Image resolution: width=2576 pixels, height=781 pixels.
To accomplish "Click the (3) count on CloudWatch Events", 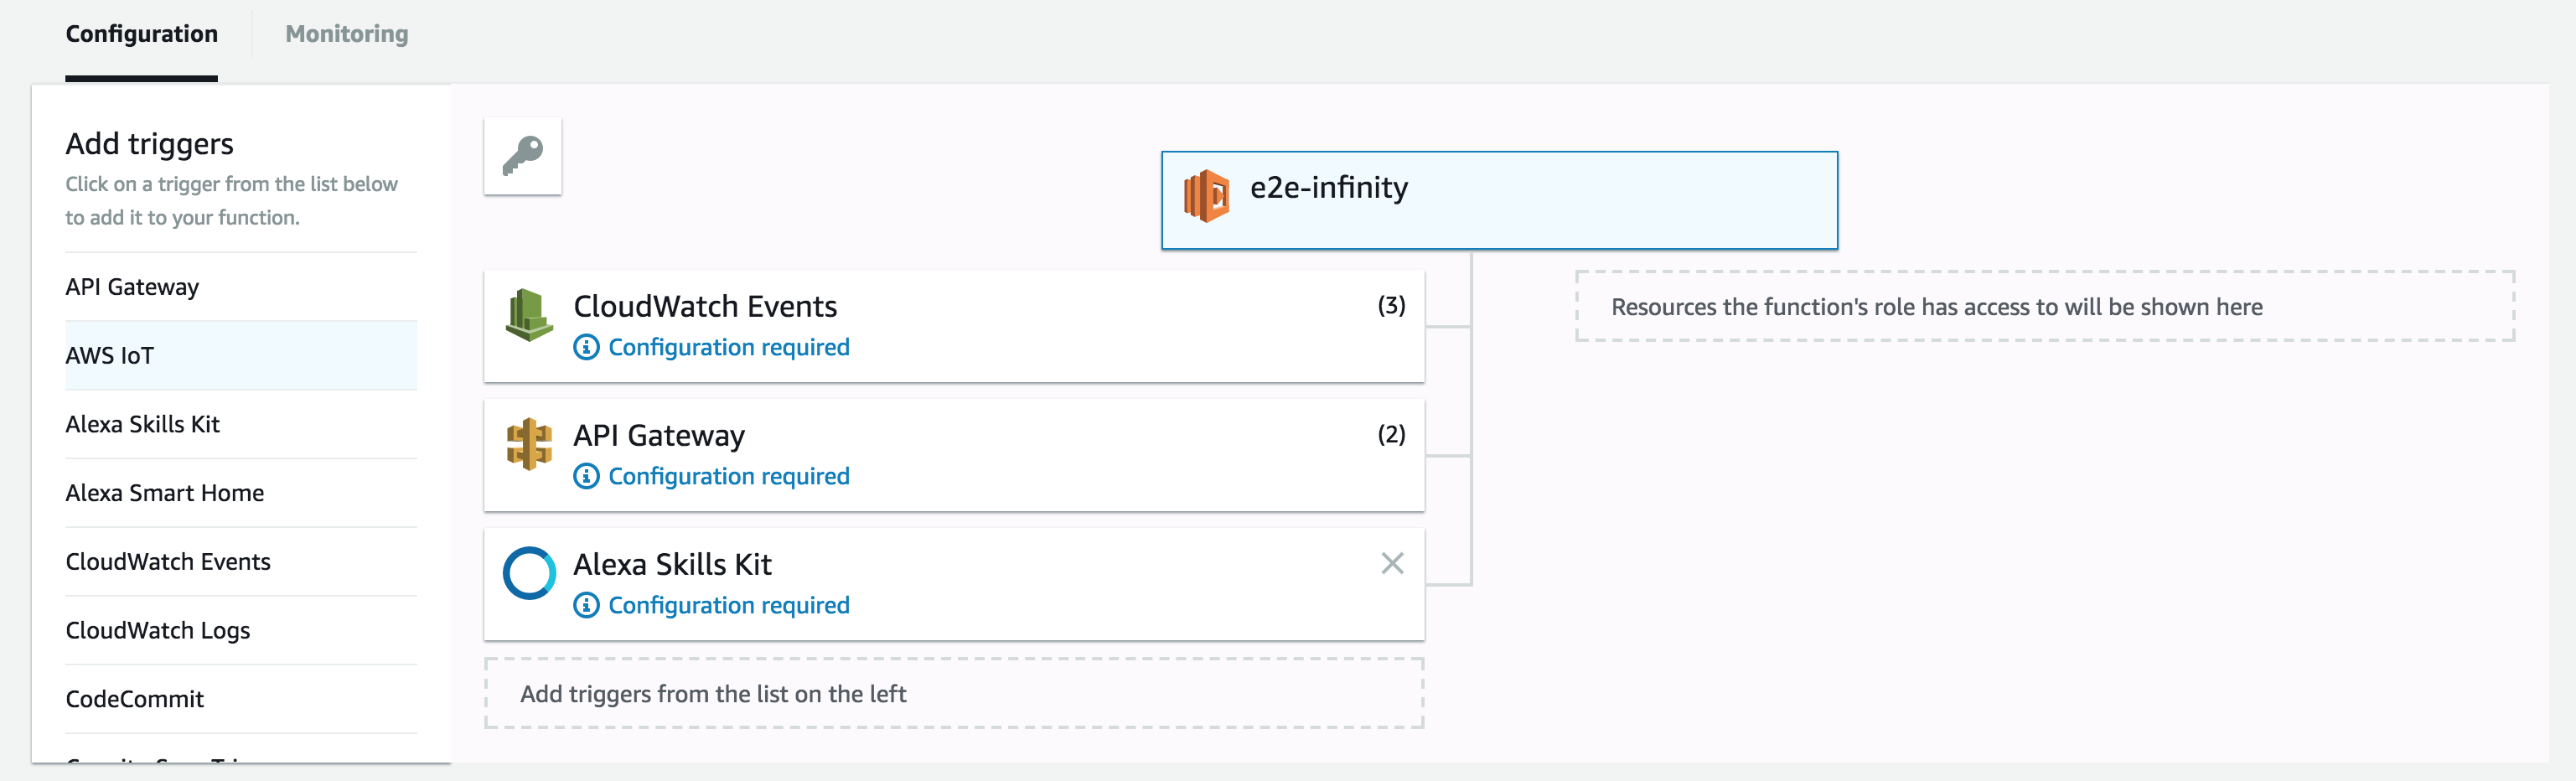I will (1391, 305).
